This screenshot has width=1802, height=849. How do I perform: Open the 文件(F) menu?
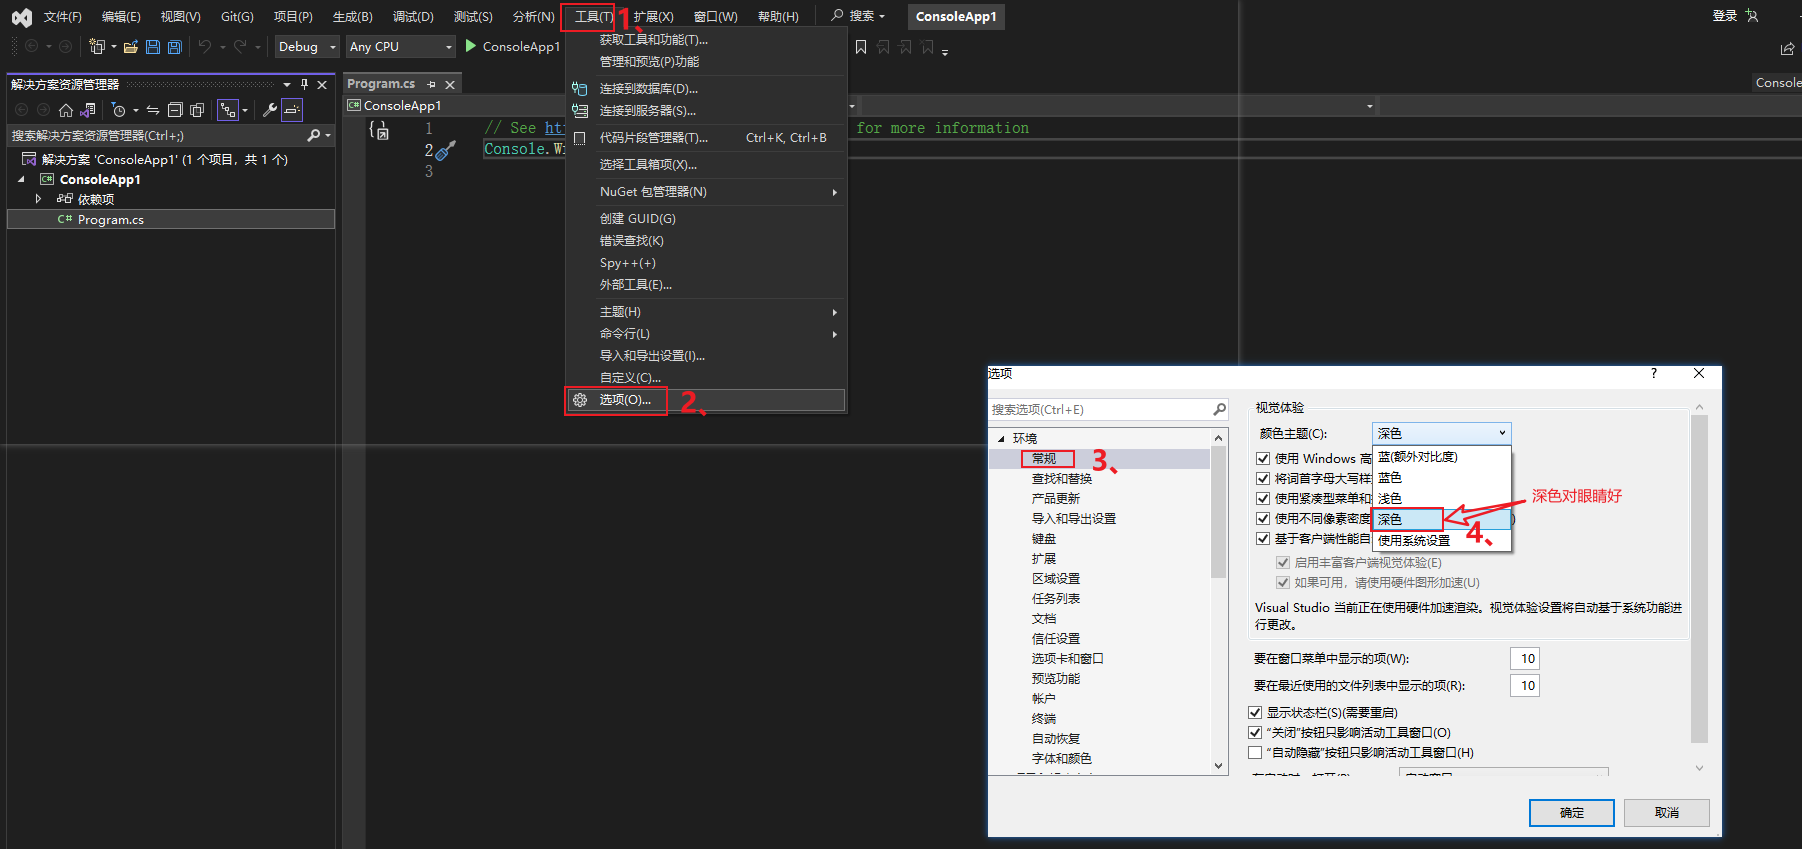[63, 16]
